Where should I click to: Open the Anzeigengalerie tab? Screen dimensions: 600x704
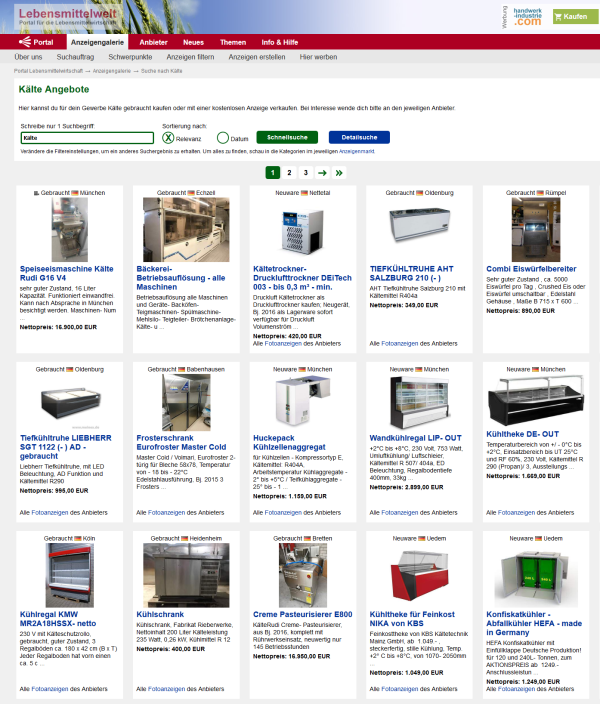coord(97,42)
